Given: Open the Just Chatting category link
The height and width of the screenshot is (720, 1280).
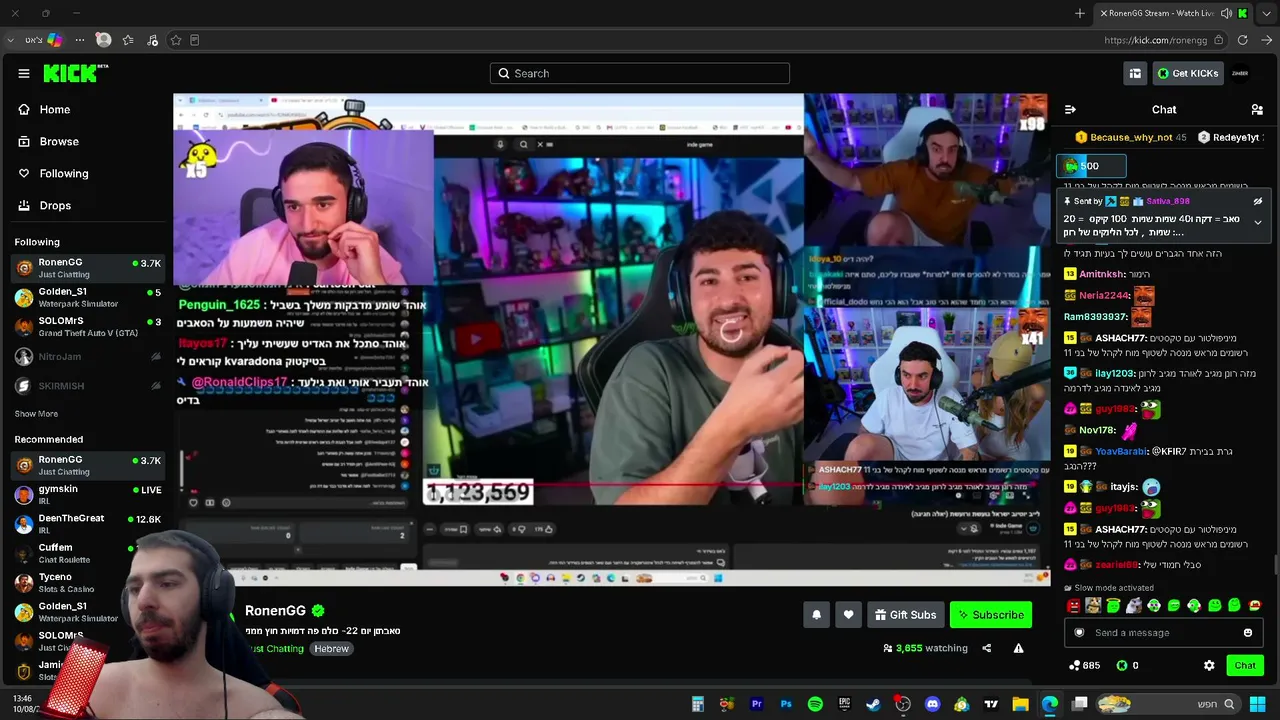Looking at the screenshot, I should click(276, 649).
